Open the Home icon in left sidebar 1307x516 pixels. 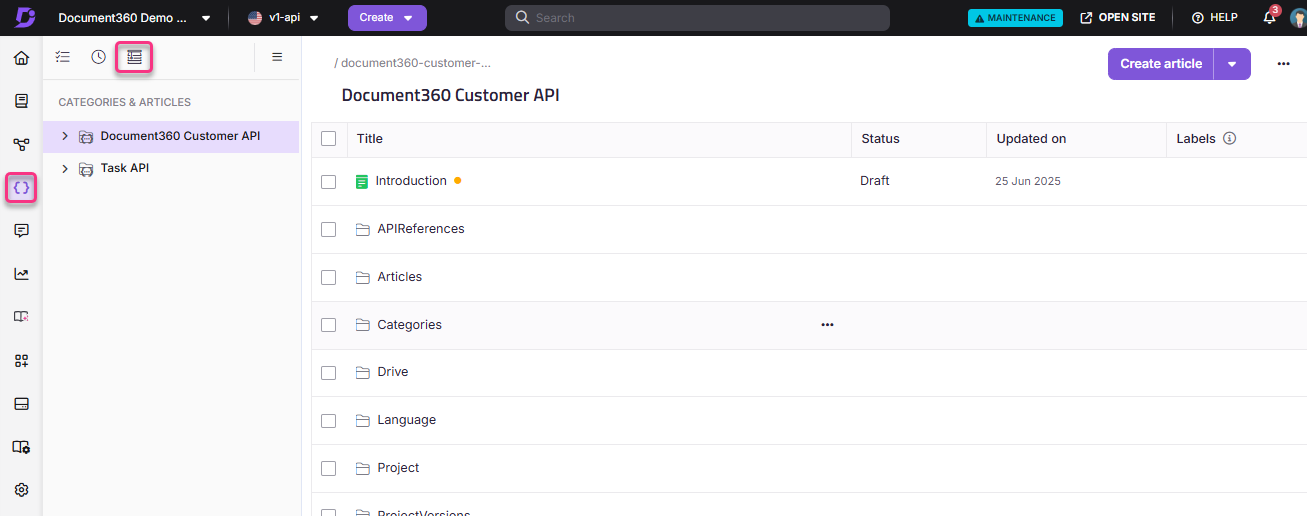coord(21,58)
